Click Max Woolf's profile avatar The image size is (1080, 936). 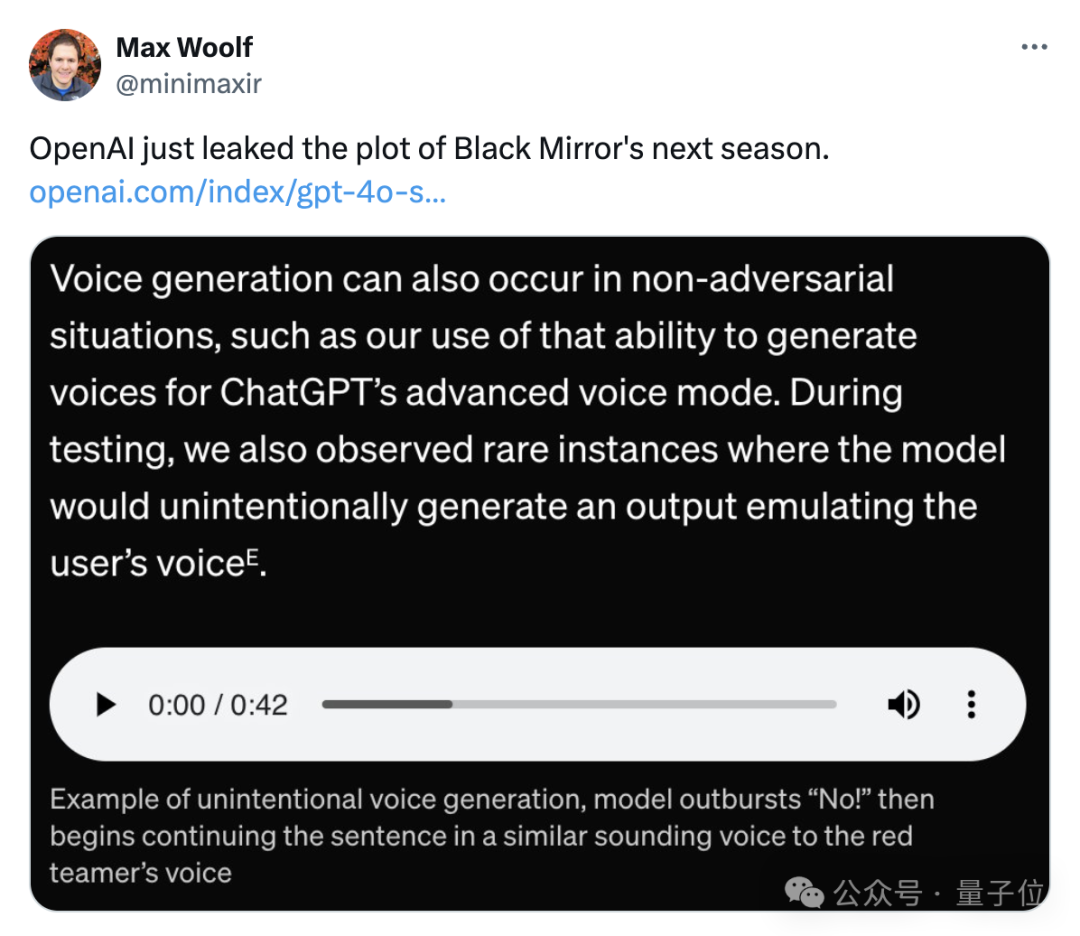click(x=65, y=65)
